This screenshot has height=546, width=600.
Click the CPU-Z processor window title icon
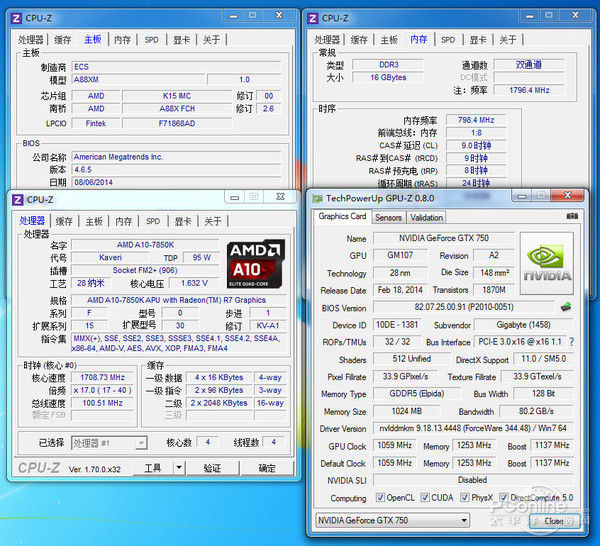tap(17, 199)
